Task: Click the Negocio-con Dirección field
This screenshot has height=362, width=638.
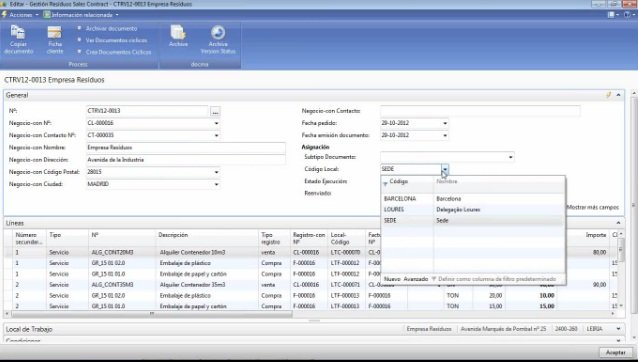Action: 186,160
